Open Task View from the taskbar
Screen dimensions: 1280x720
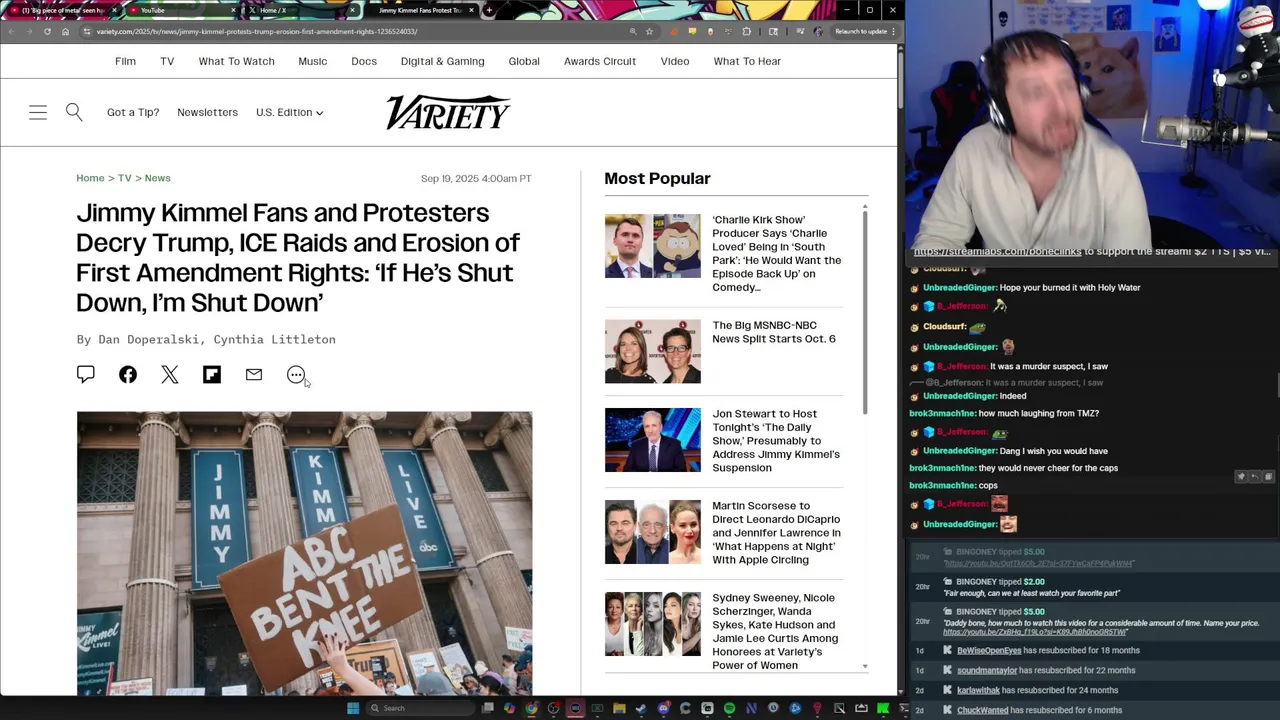point(487,708)
